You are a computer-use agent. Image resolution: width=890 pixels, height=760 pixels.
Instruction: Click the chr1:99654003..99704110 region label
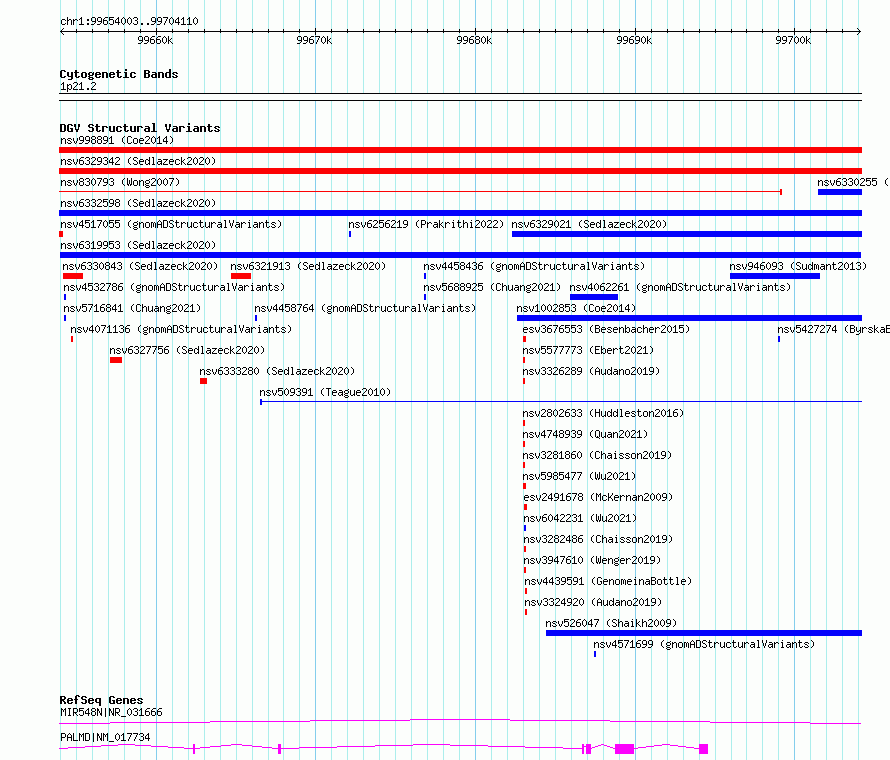click(x=129, y=21)
